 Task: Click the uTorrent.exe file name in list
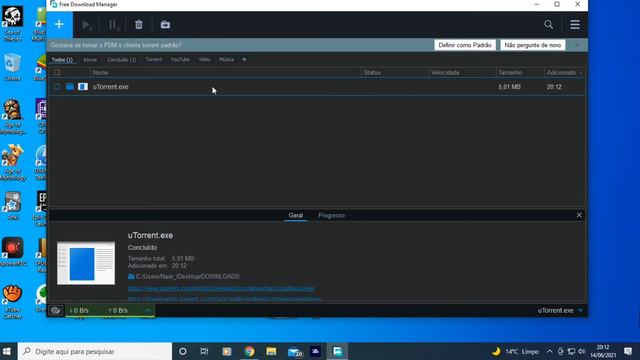tap(111, 87)
